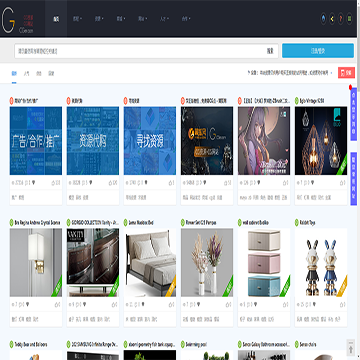The image size is (360, 360).
Task: Click the green icon beside the Rabbit Toys title
Action: click(x=297, y=222)
